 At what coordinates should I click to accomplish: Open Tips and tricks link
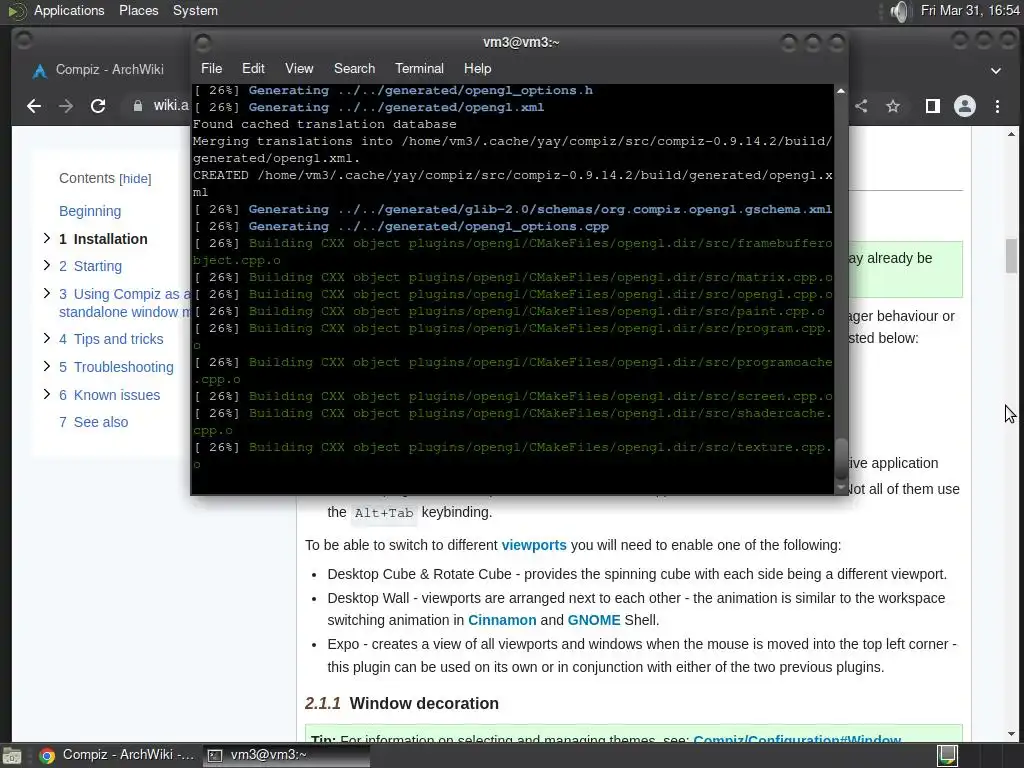pos(111,339)
